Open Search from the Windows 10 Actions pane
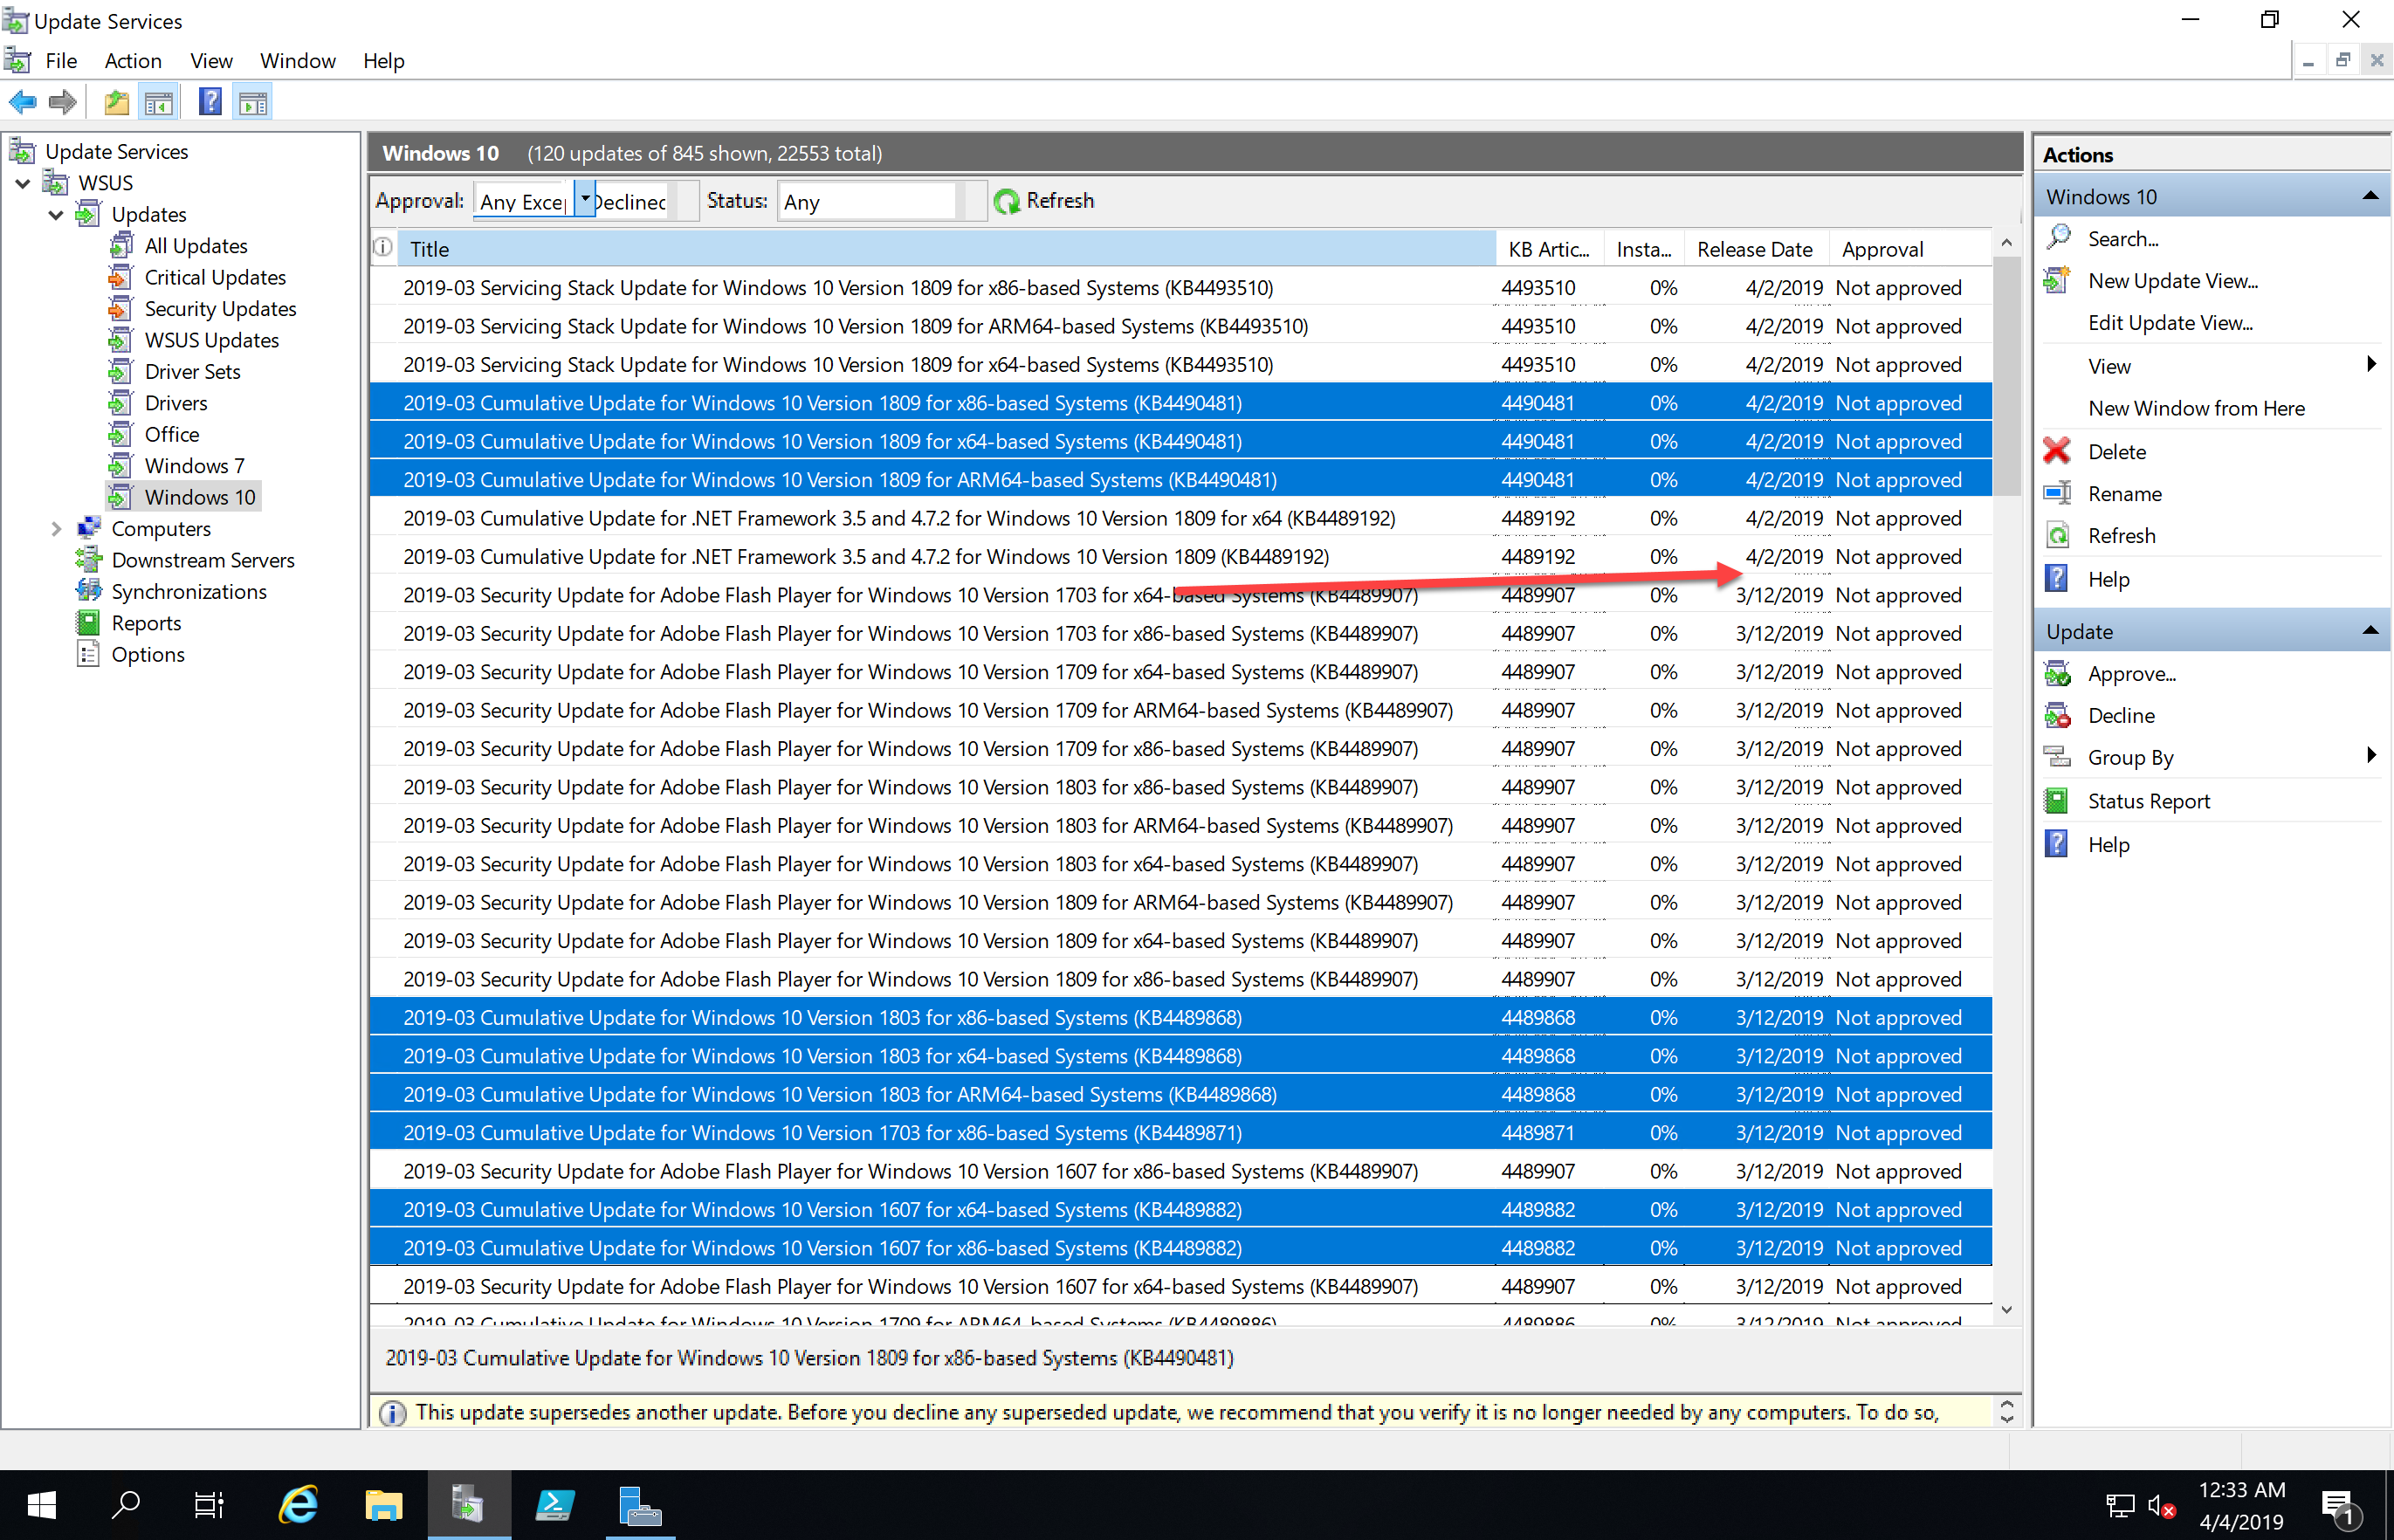The image size is (2394, 1540). [x=2059, y=238]
